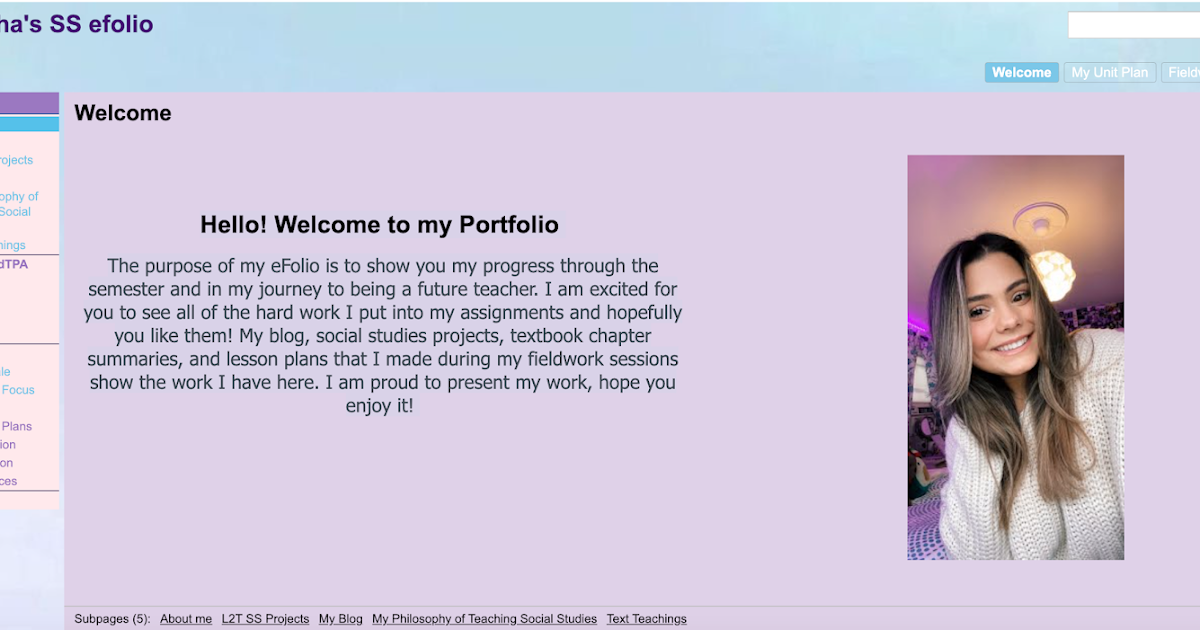The width and height of the screenshot is (1200, 630).
Task: Open the Philosophy of Teaching Social sidebar link
Action: pos(20,203)
